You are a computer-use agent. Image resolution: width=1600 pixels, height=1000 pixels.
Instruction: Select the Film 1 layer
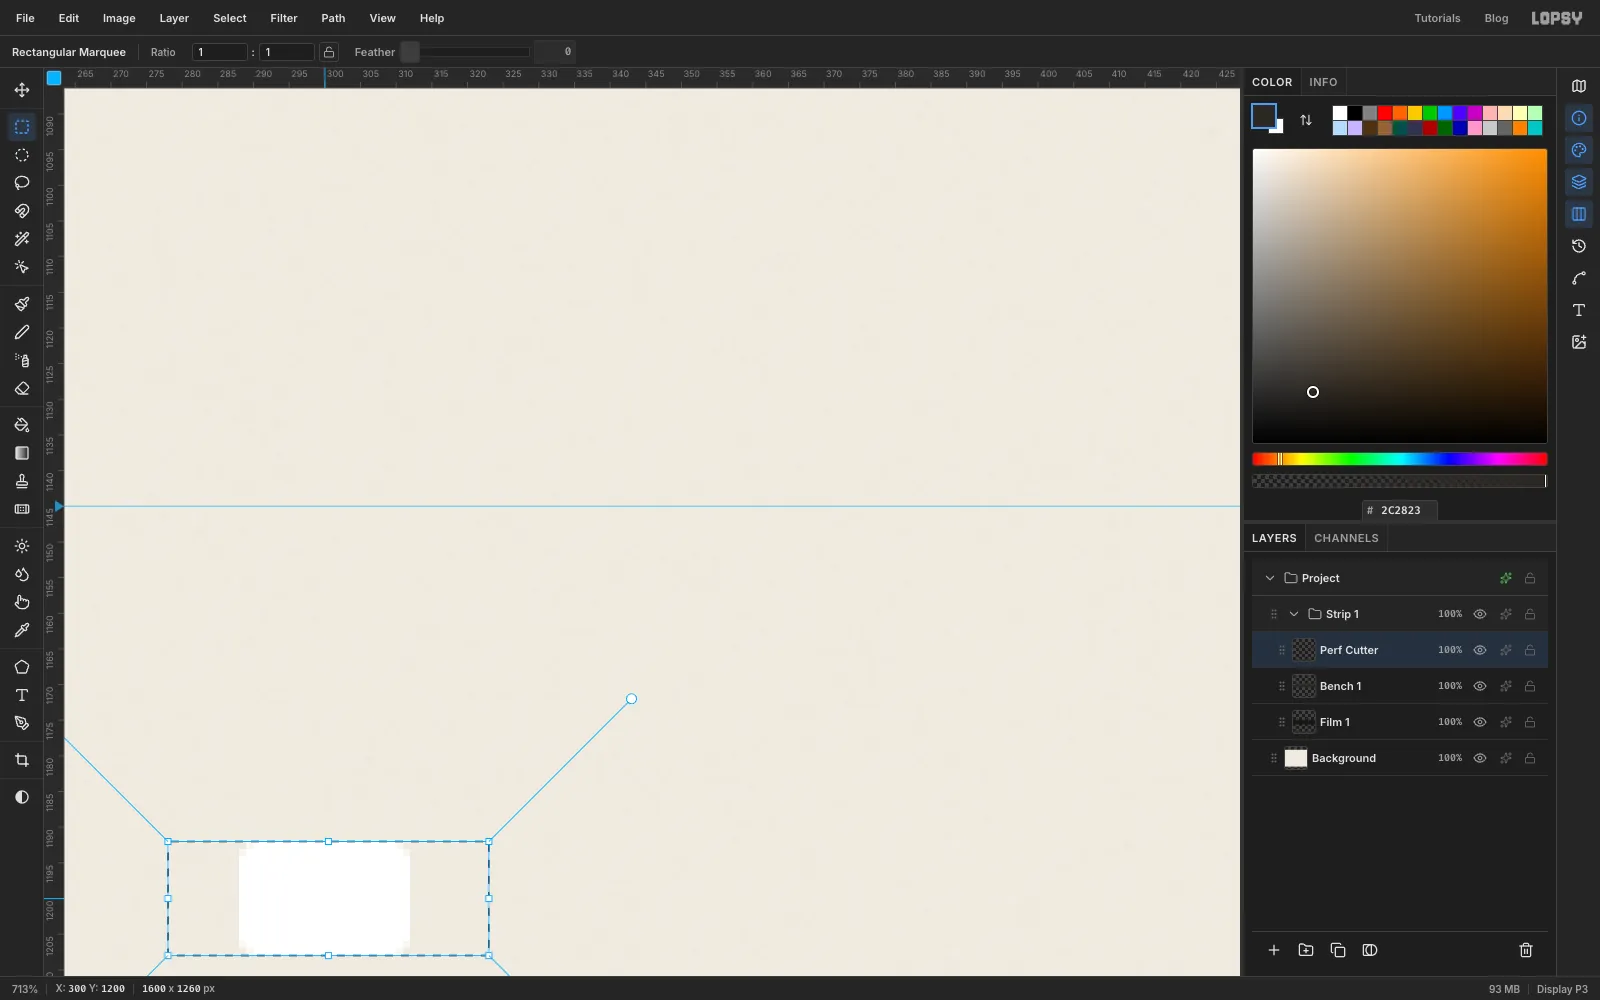[x=1400, y=722]
